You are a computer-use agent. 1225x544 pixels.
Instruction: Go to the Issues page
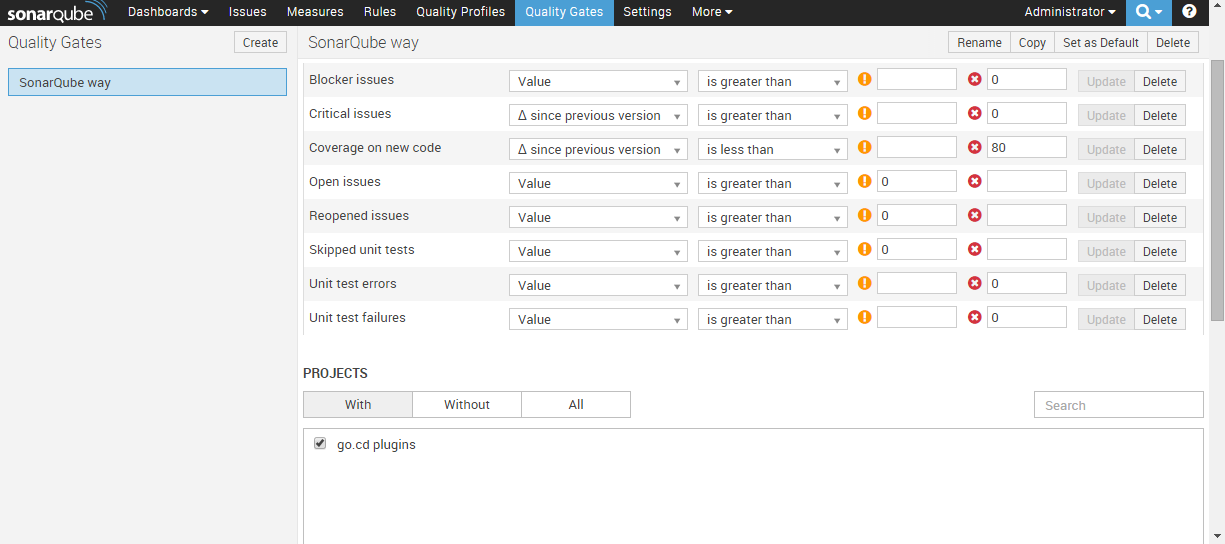tap(248, 12)
